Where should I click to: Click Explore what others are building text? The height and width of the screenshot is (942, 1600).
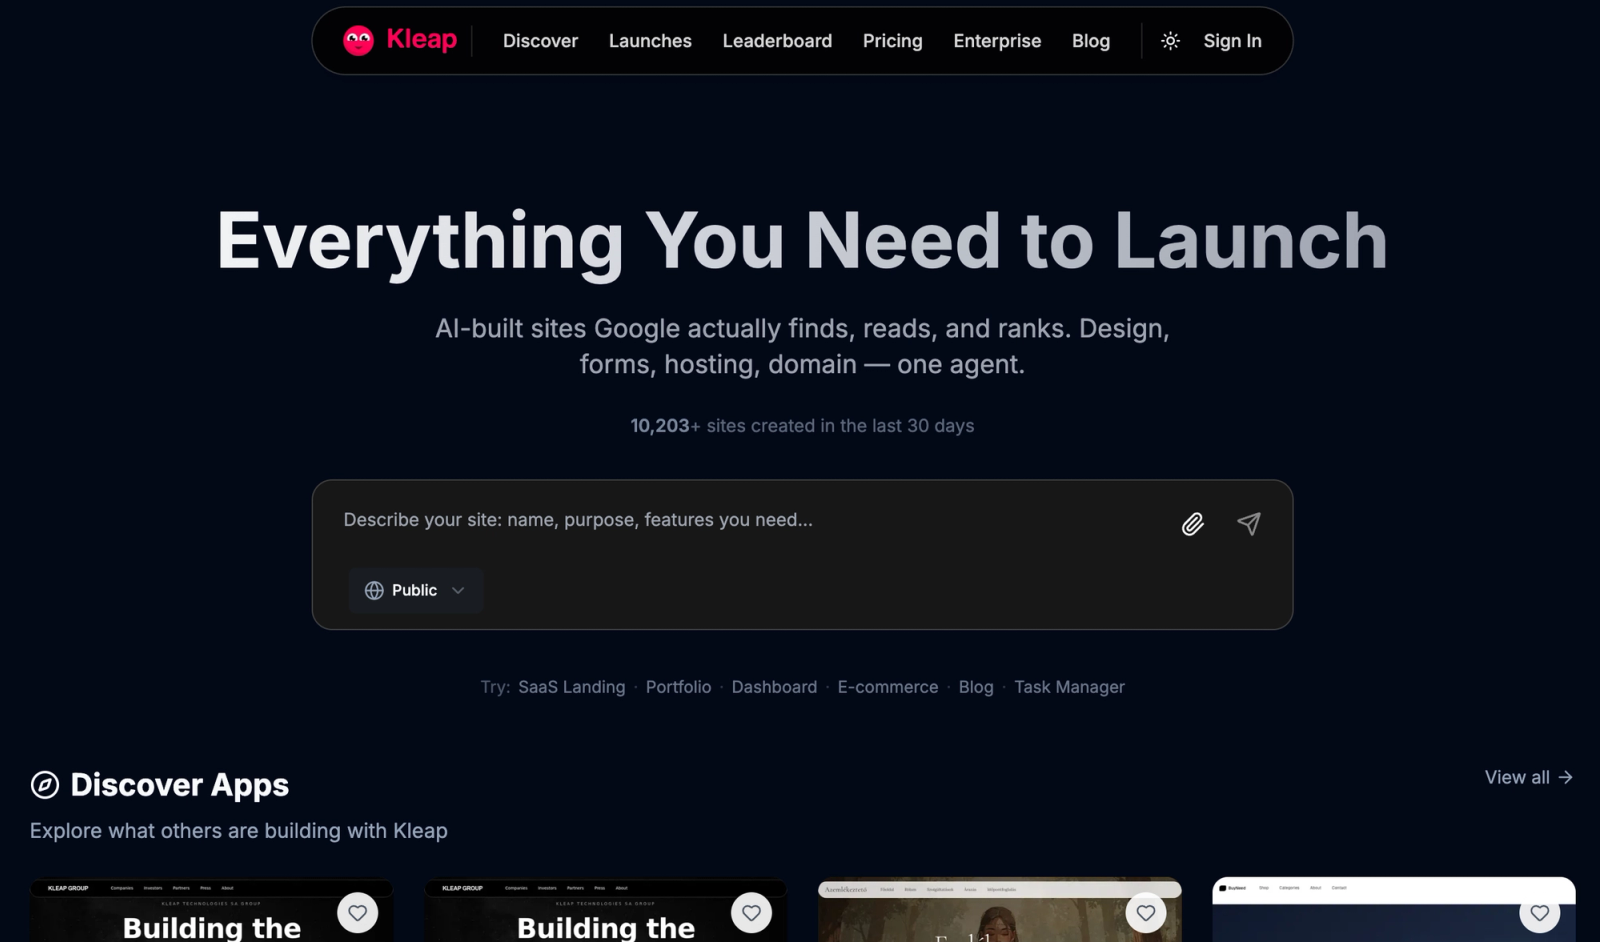point(239,831)
